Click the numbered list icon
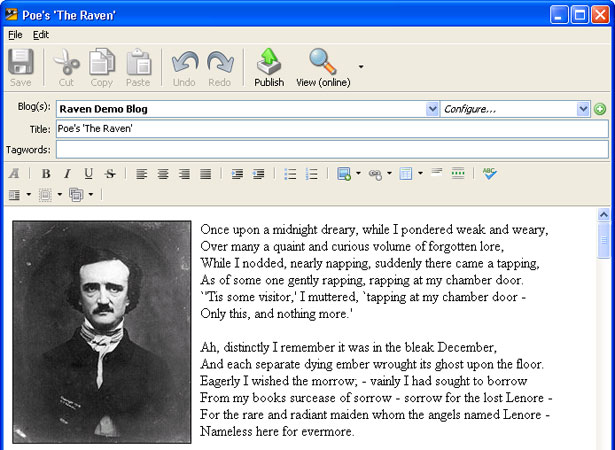The height and width of the screenshot is (450, 615). pyautogui.click(x=311, y=174)
